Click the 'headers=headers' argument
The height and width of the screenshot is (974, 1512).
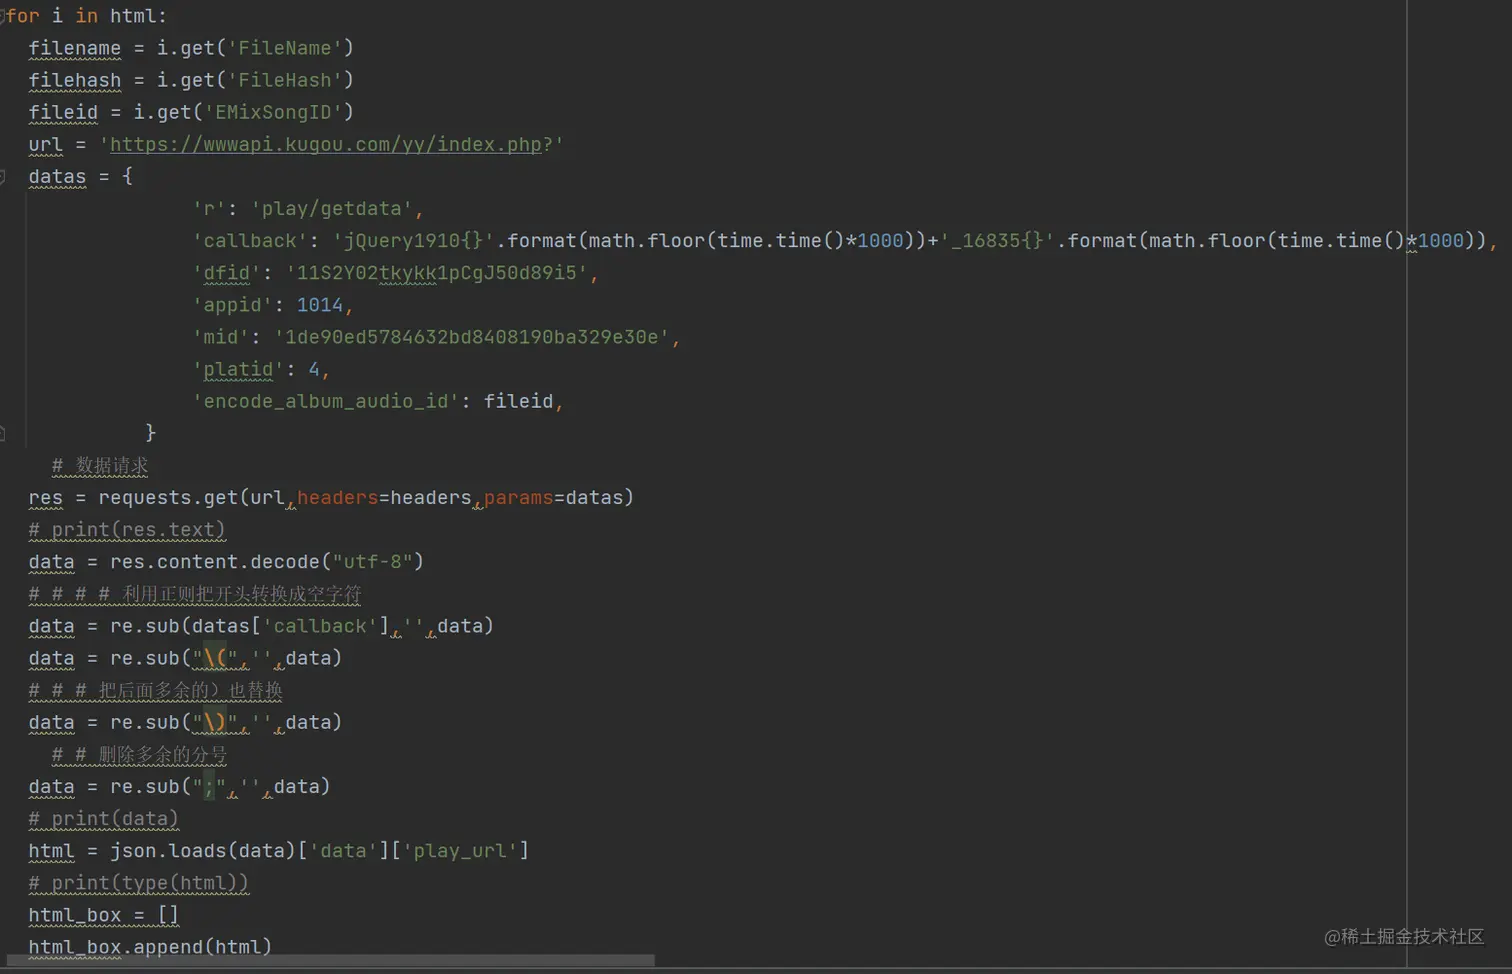(384, 498)
